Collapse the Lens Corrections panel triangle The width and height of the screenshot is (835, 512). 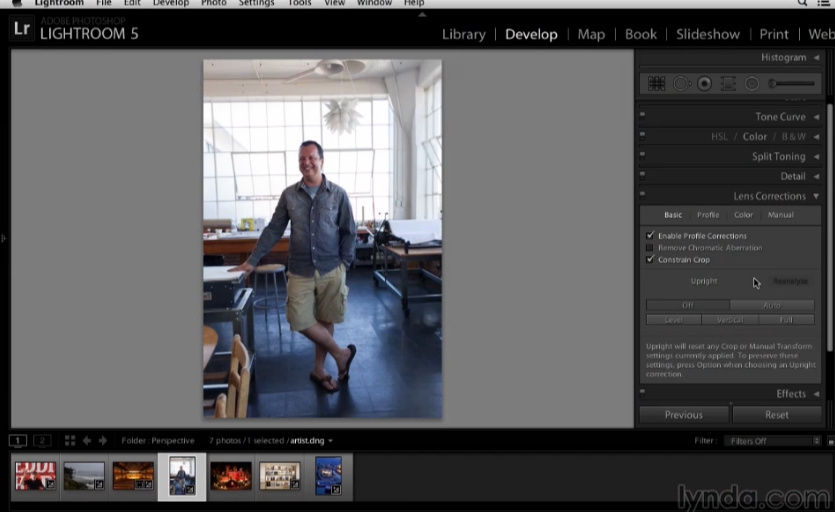(816, 196)
